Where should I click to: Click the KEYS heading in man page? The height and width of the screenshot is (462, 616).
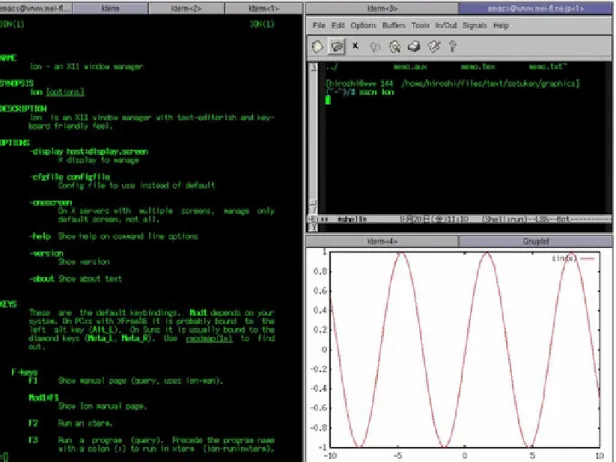8,304
